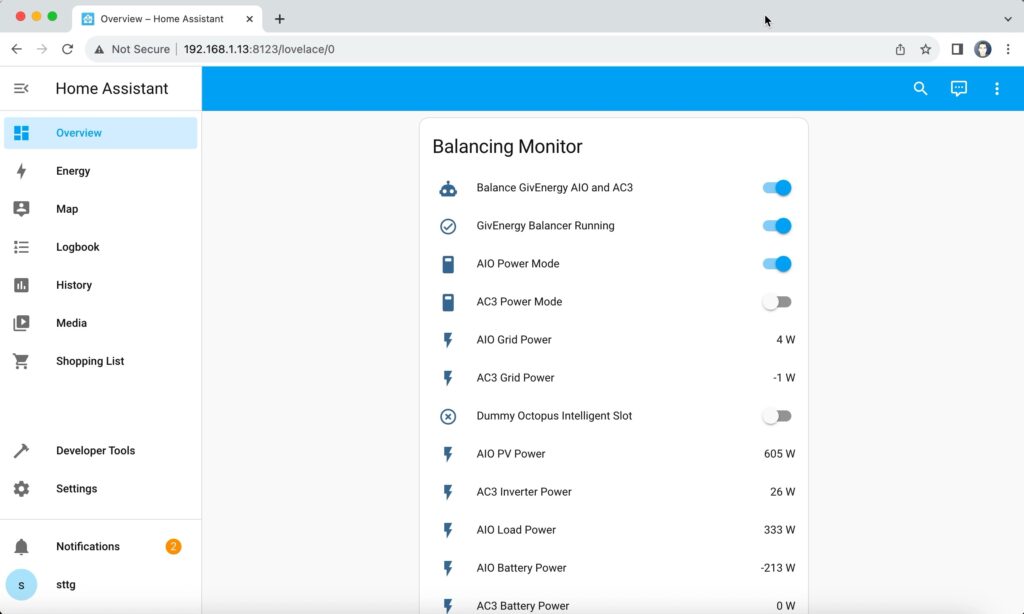Click the 26 W AC3 Inverter Power value

click(782, 492)
